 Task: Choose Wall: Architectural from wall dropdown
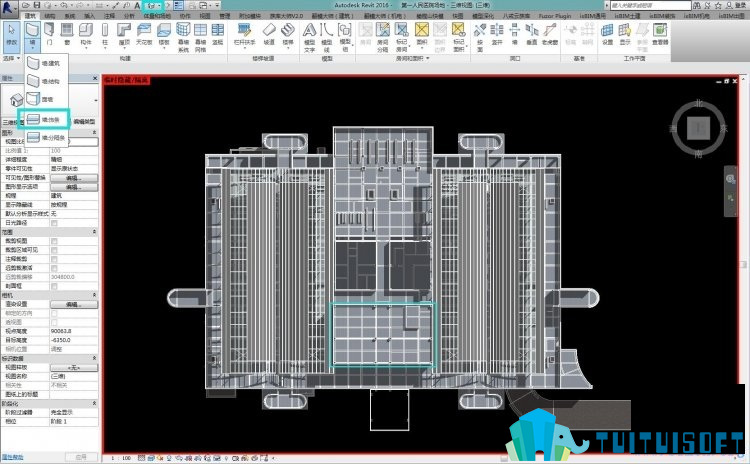tap(46, 63)
